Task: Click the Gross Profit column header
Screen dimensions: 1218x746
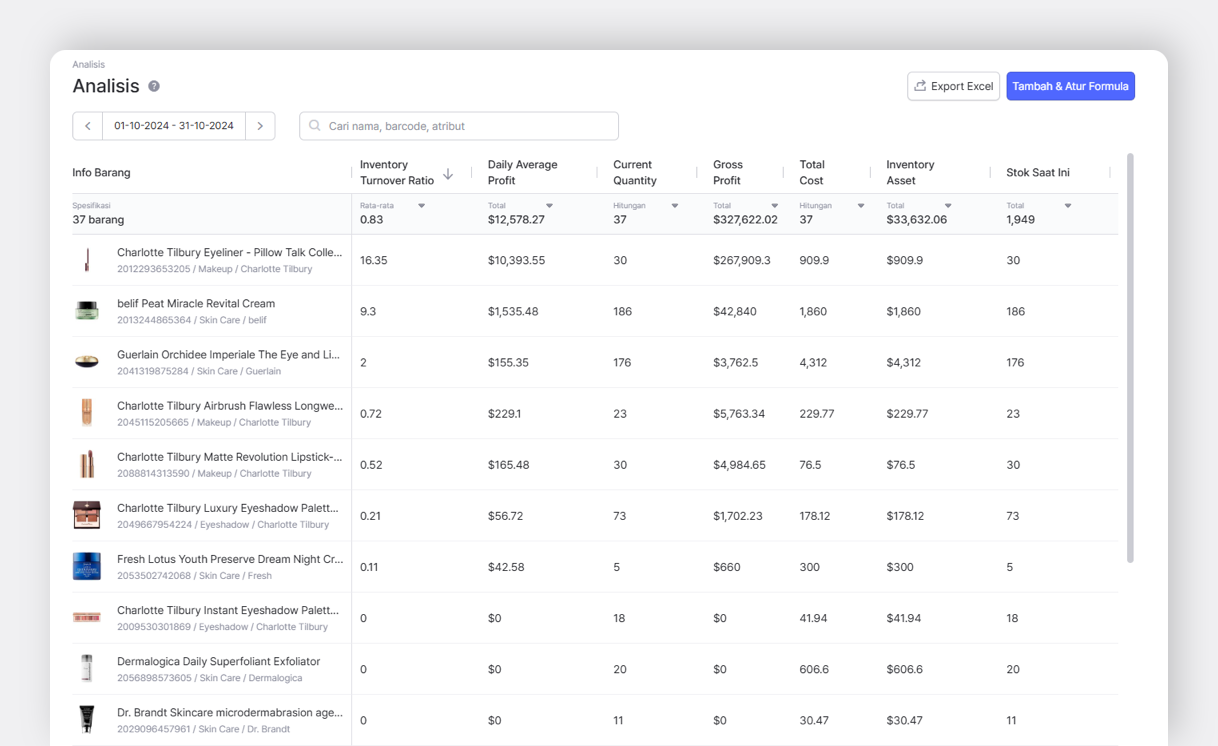Action: tap(728, 172)
